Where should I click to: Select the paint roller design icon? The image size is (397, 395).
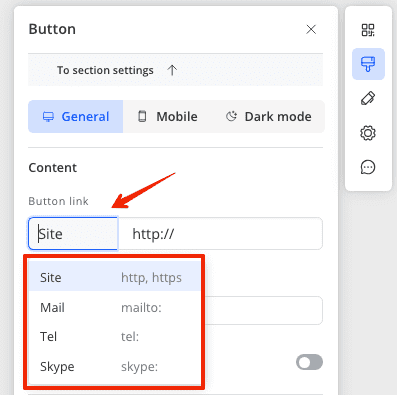pyautogui.click(x=368, y=64)
